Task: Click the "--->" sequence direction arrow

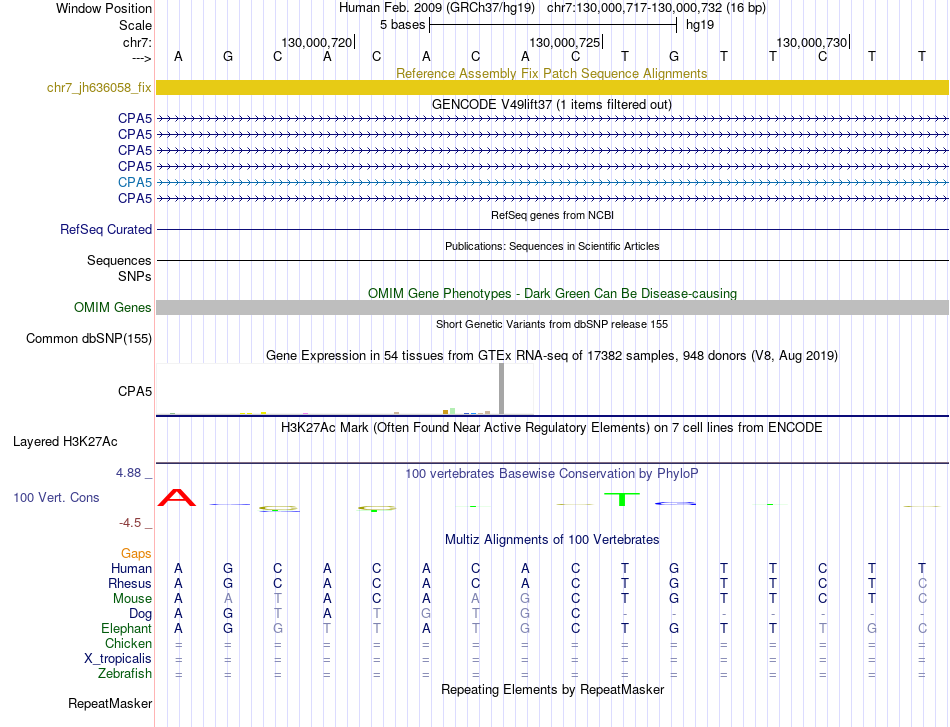Action: pos(141,58)
